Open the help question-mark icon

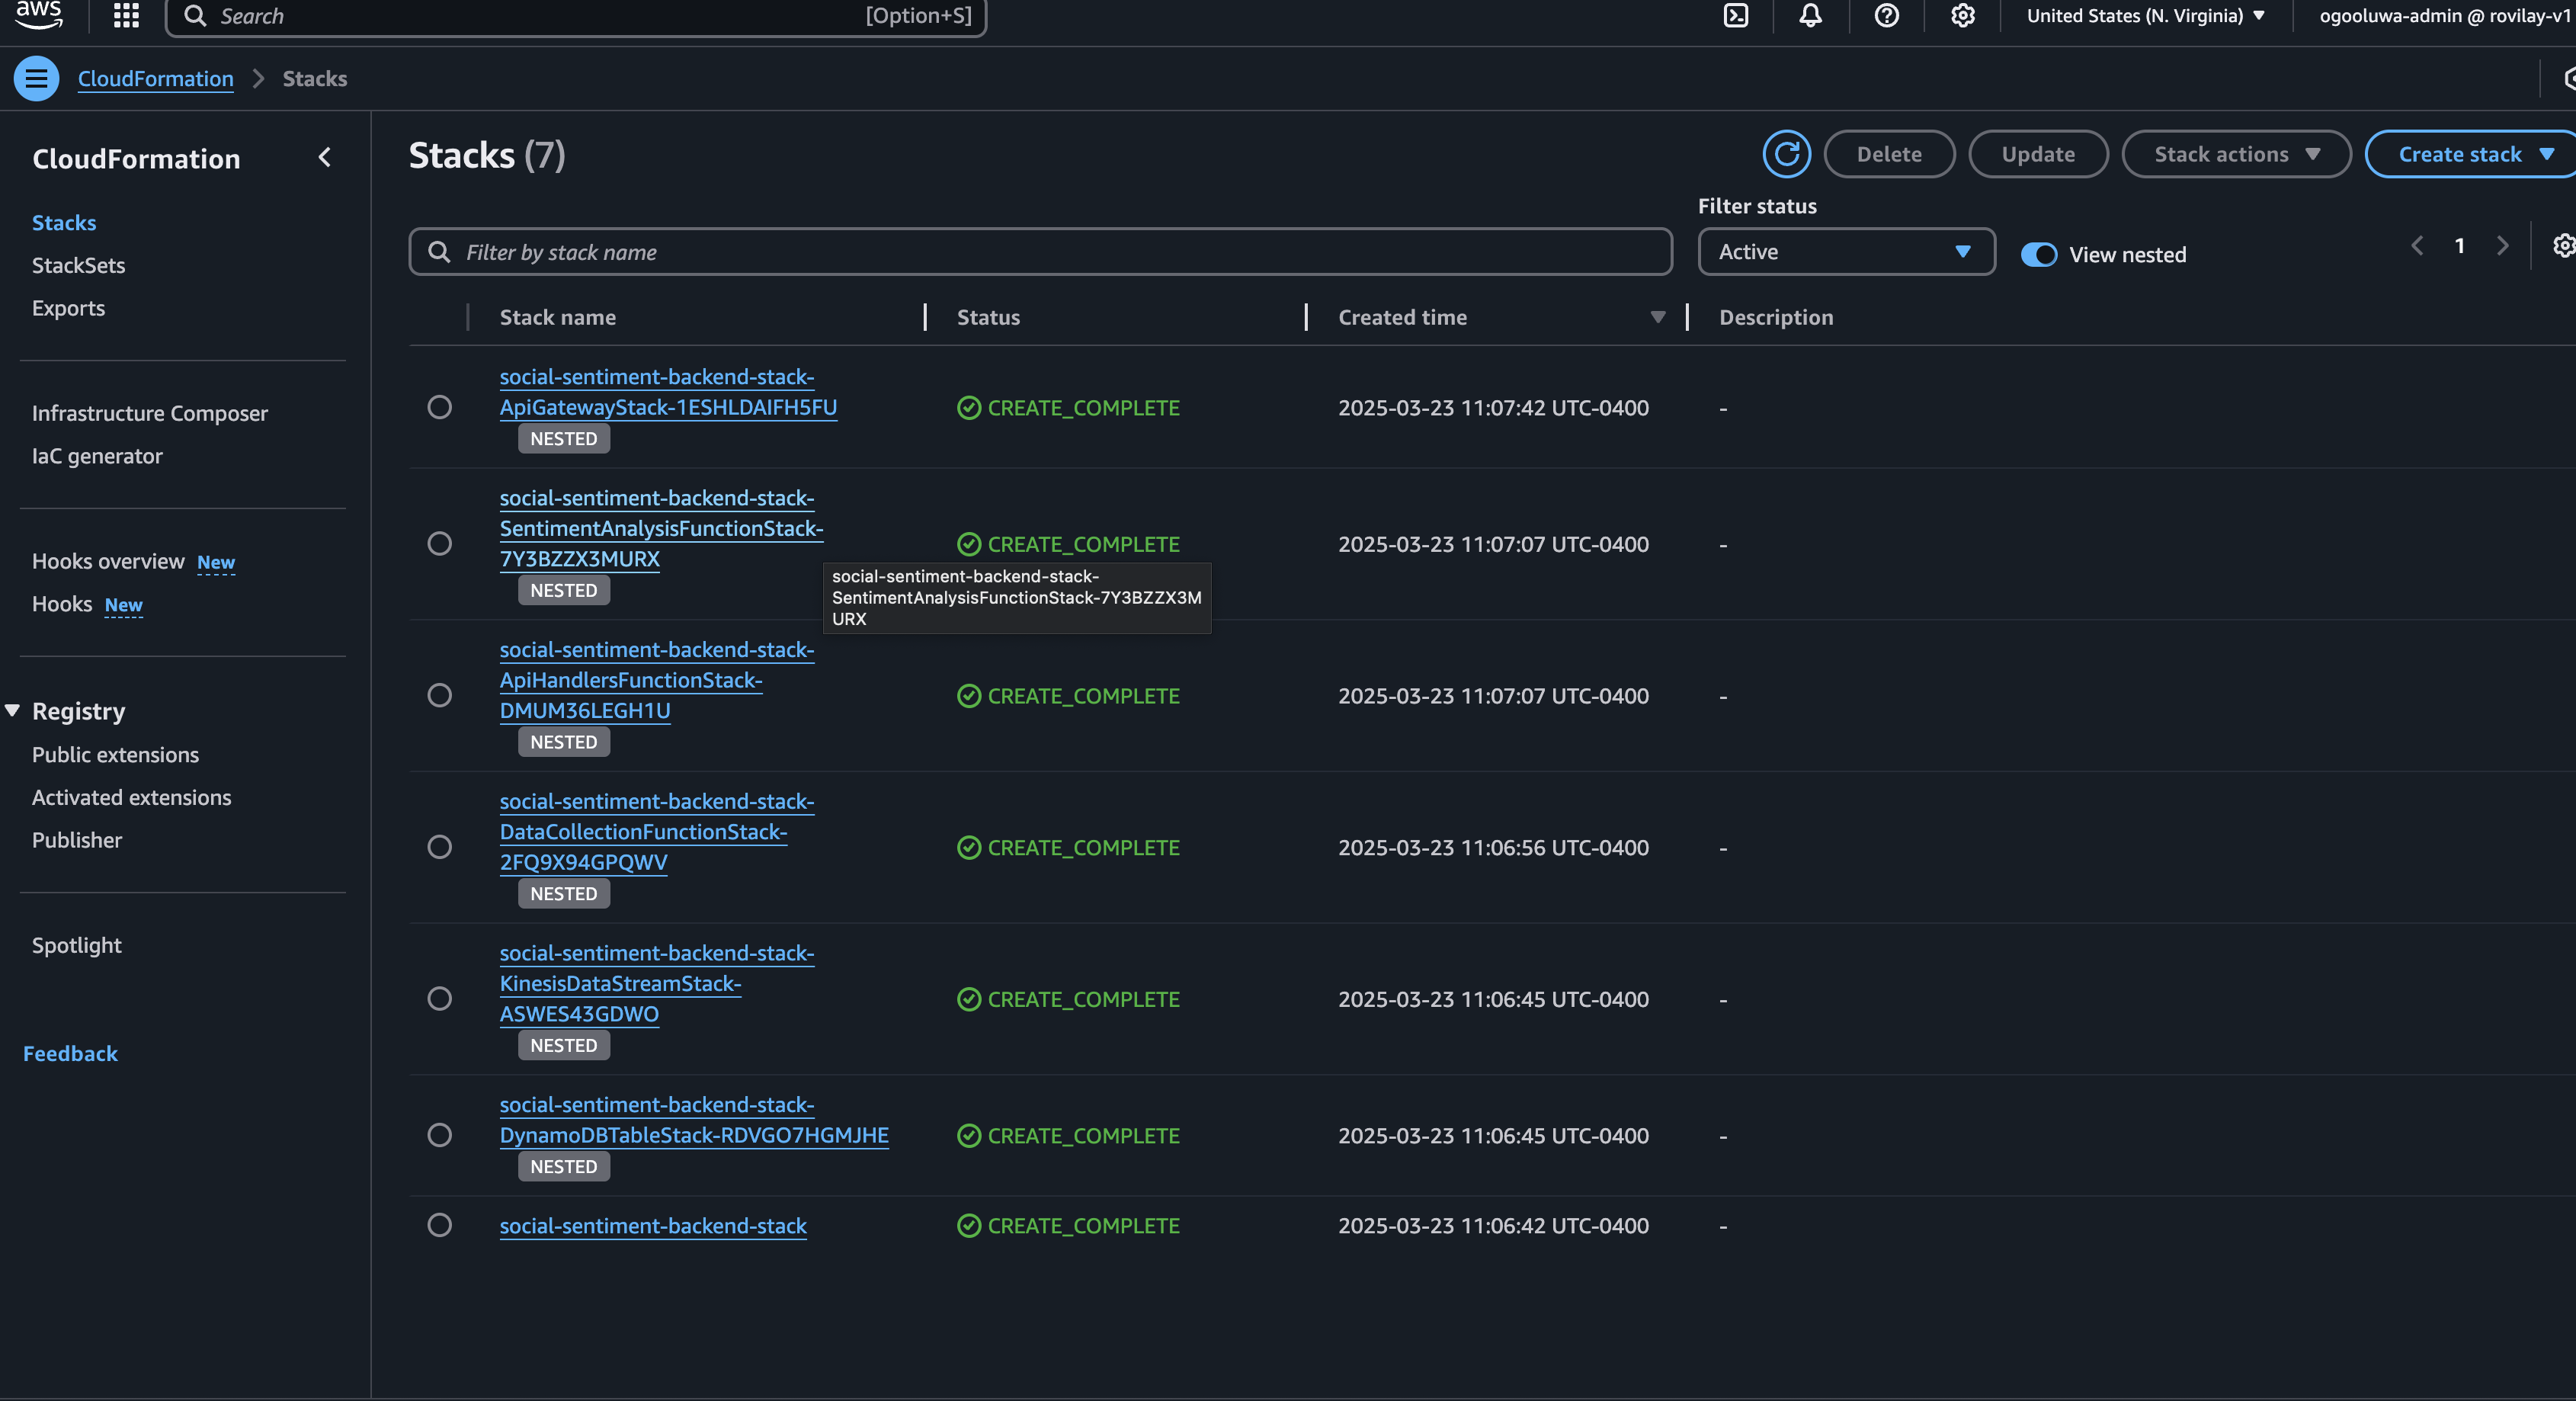1886,15
